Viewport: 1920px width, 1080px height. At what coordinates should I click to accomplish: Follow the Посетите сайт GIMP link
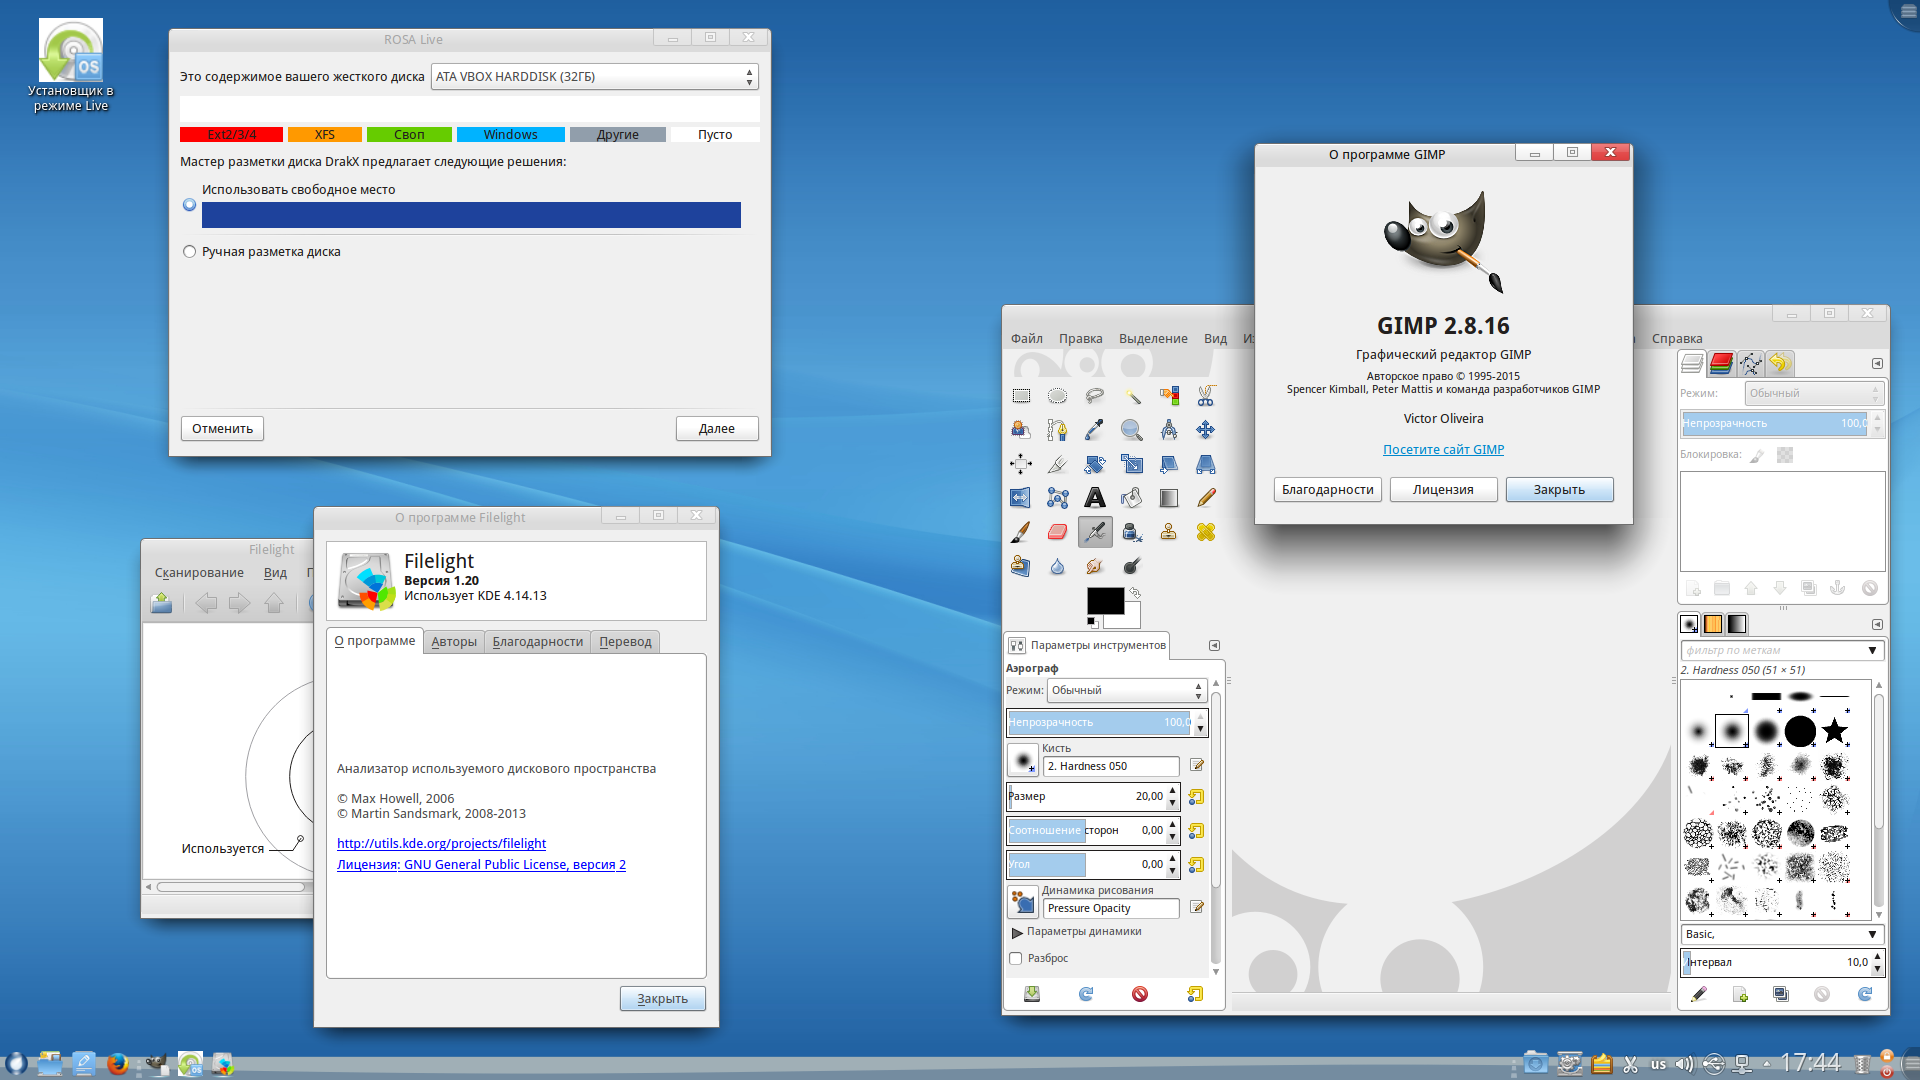[x=1443, y=449]
